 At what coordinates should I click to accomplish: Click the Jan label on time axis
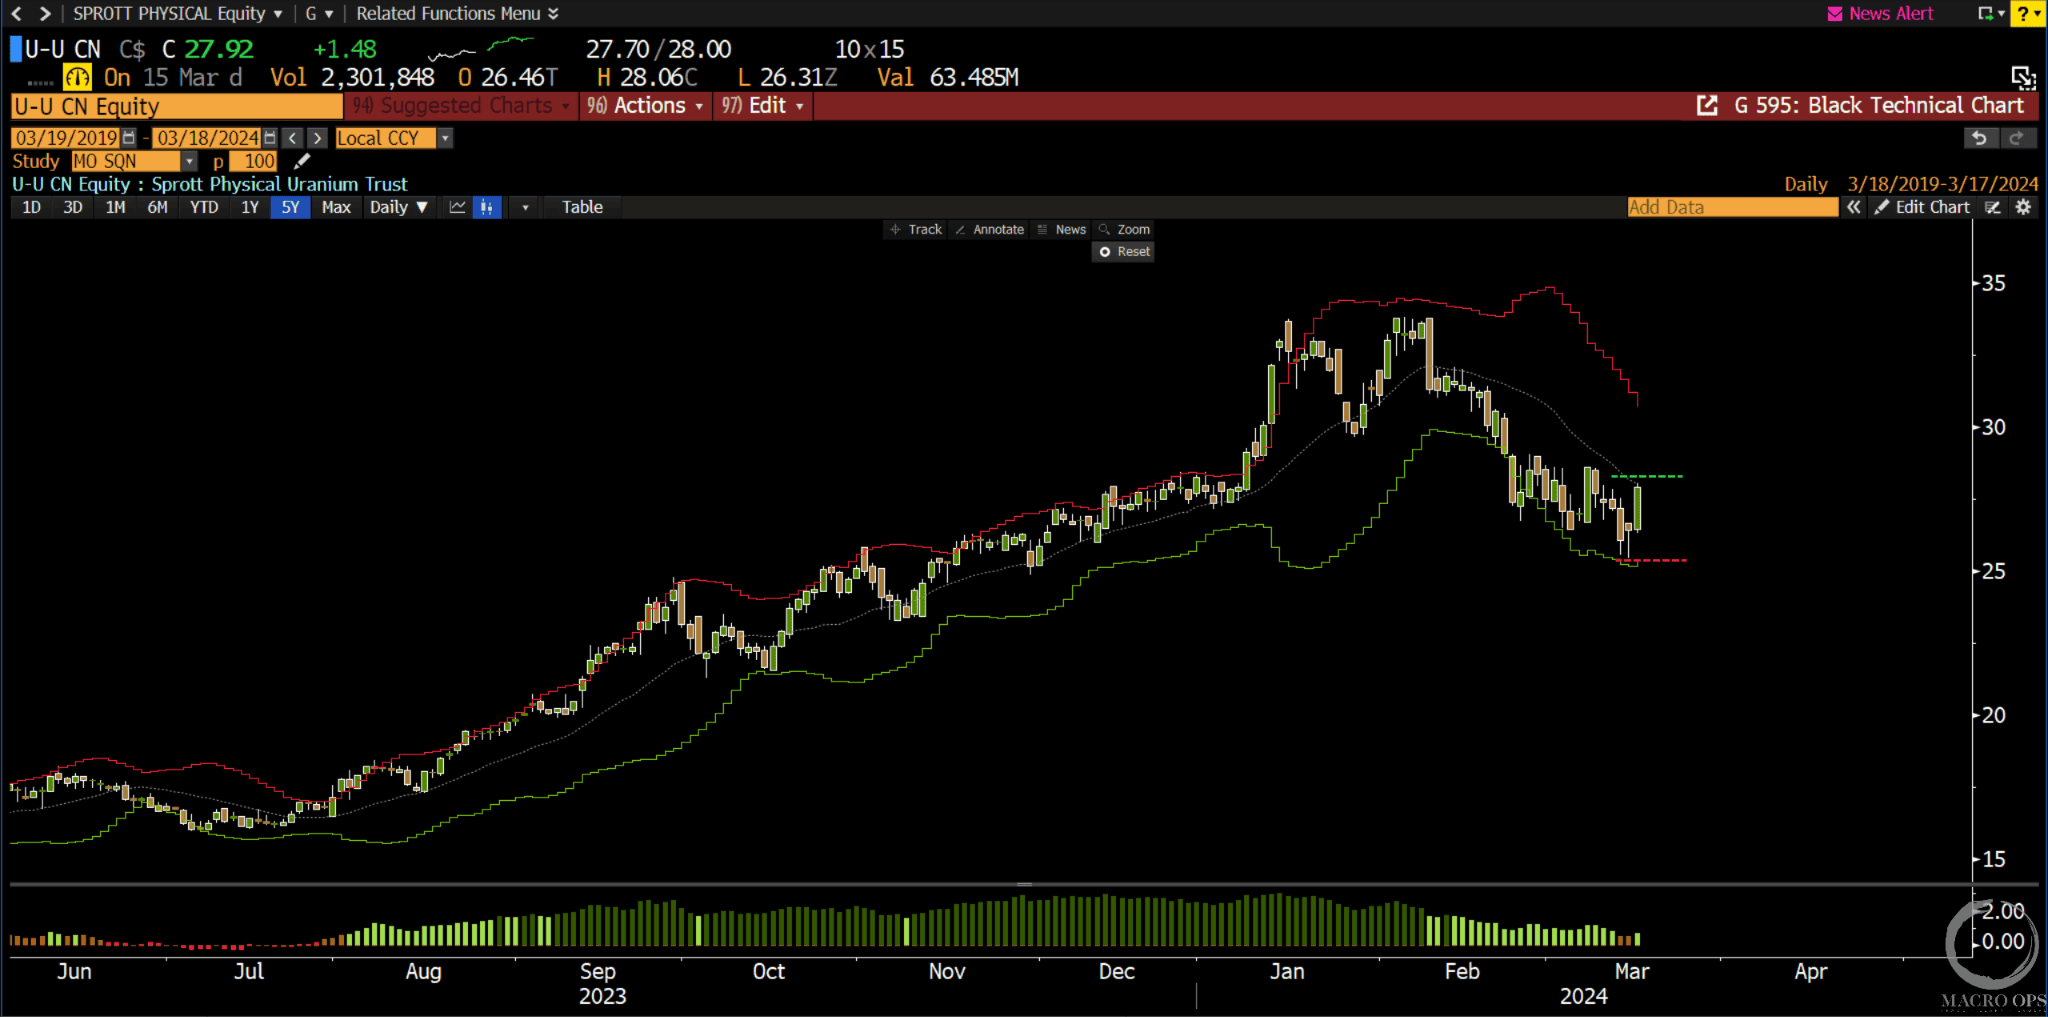1287,971
